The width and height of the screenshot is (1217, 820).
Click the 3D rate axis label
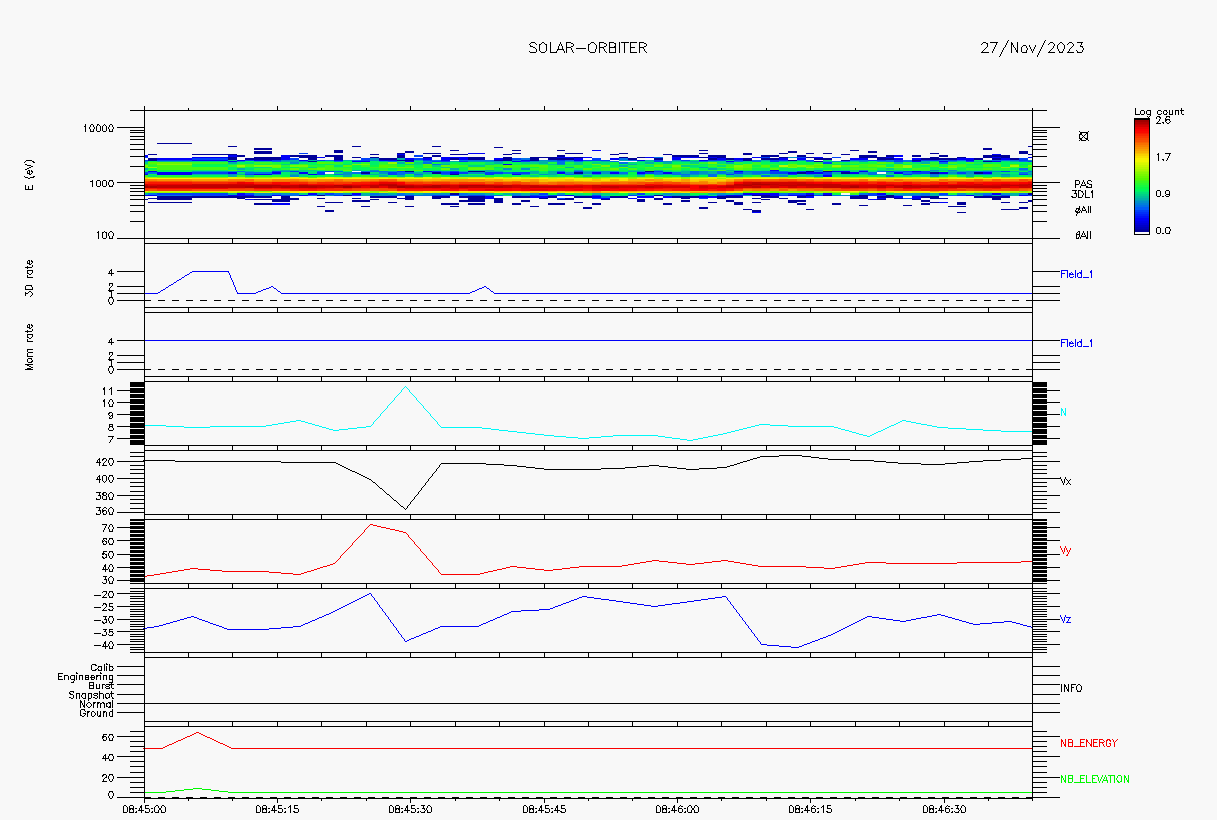click(x=30, y=277)
